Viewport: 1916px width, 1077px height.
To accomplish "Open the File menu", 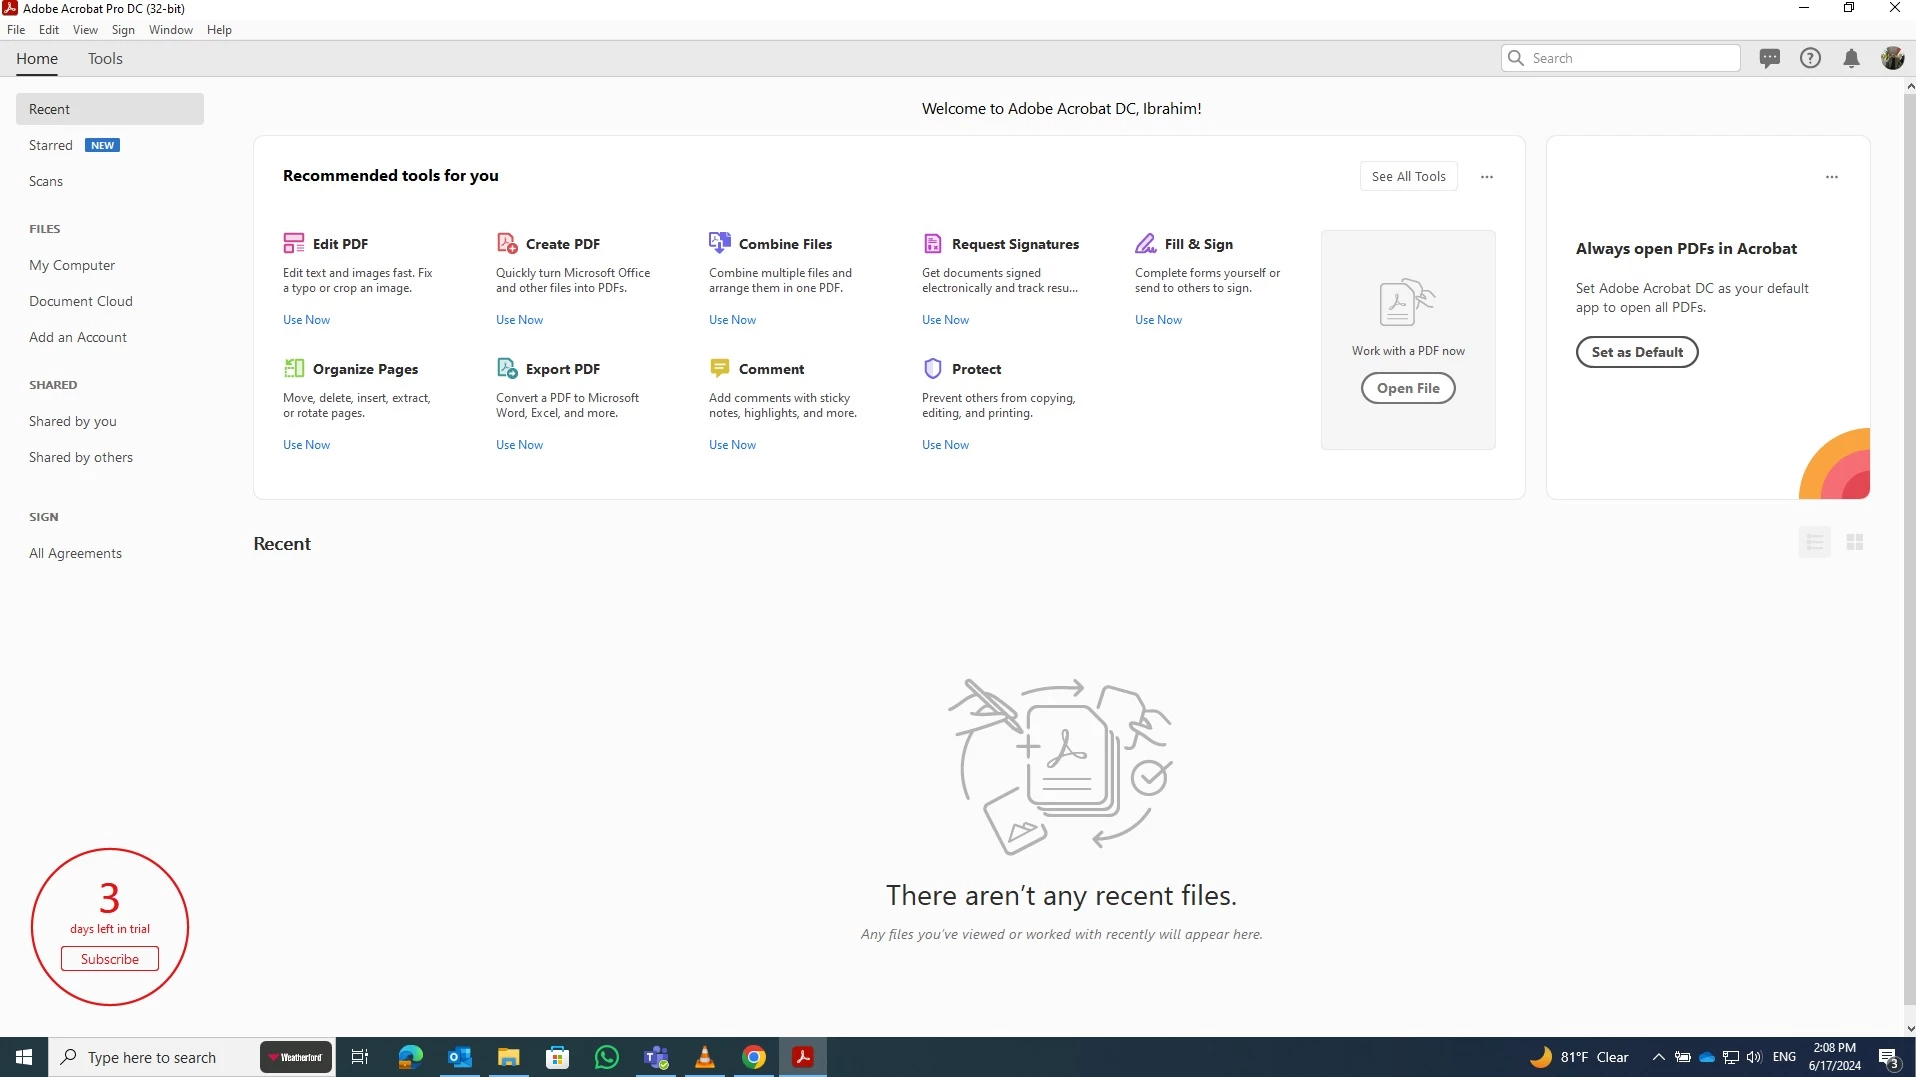I will (16, 30).
